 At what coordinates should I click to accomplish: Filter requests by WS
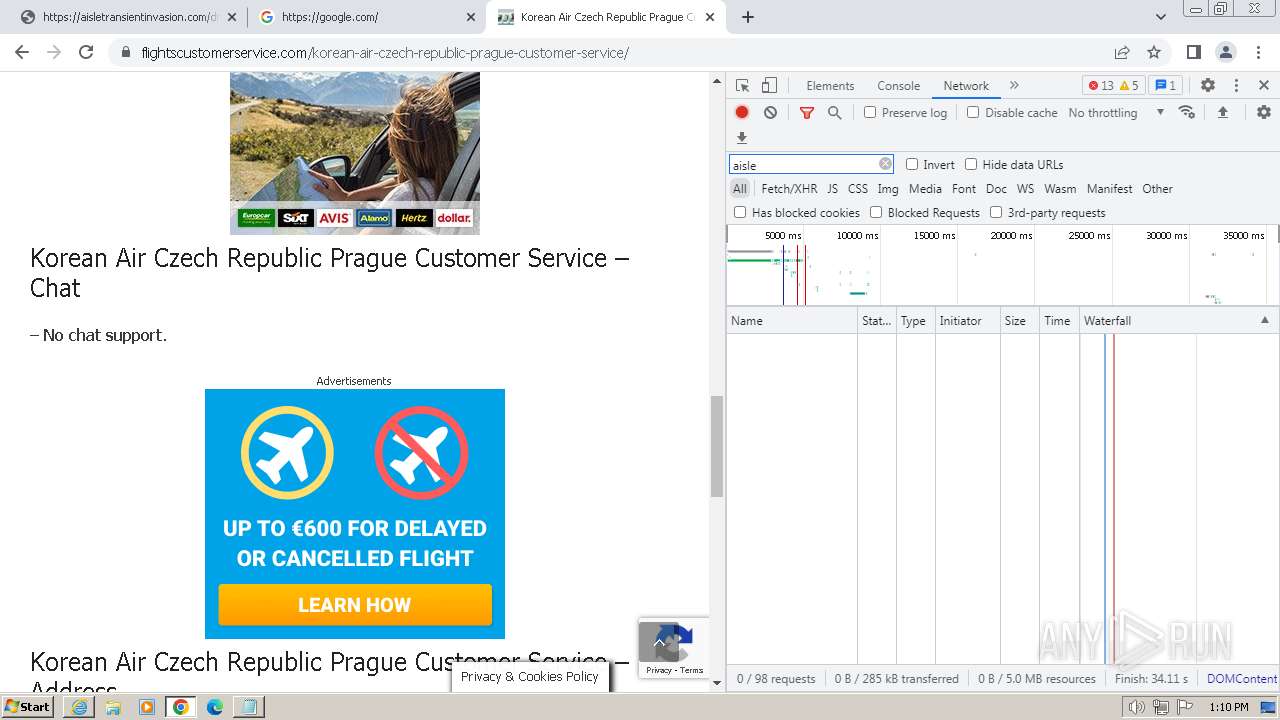pos(1025,188)
